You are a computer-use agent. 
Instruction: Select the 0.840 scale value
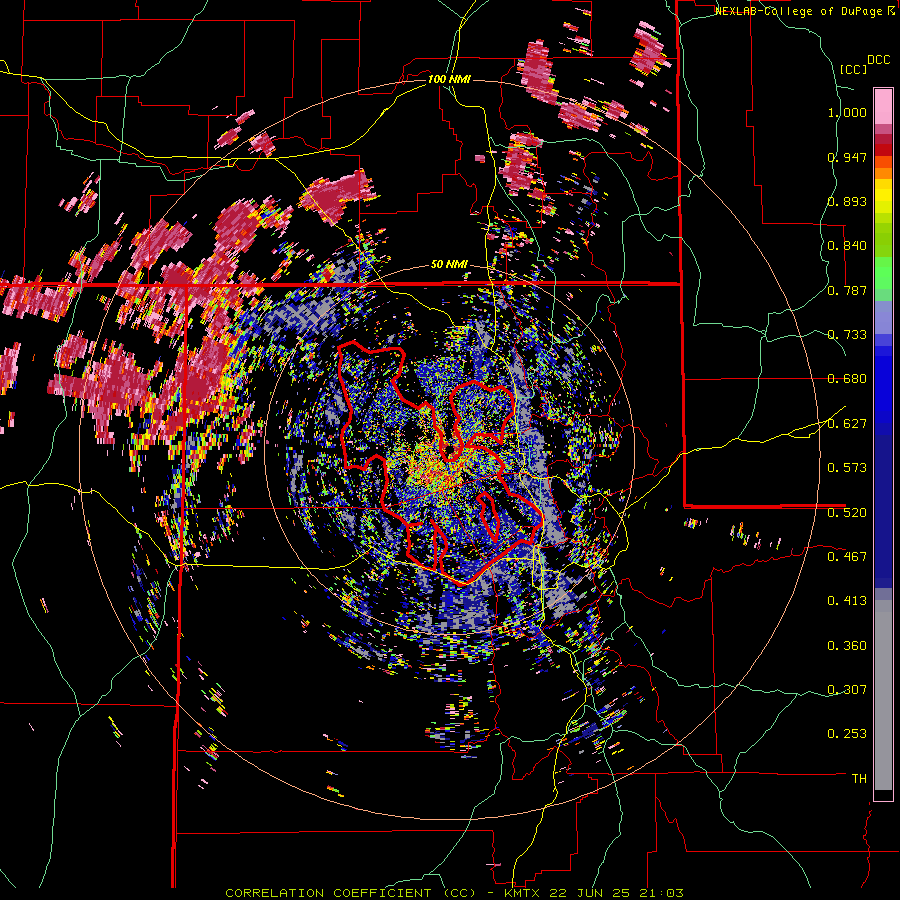coord(847,246)
